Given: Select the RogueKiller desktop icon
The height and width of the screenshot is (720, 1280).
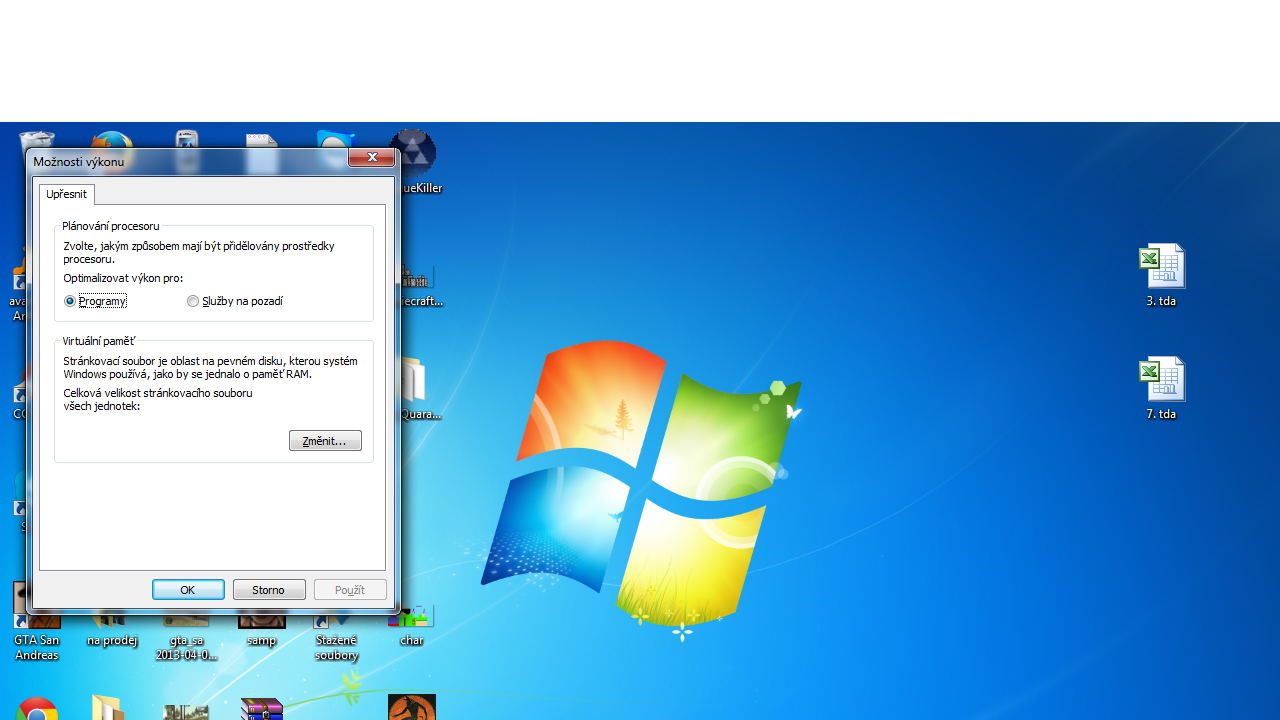Looking at the screenshot, I should click(x=418, y=162).
